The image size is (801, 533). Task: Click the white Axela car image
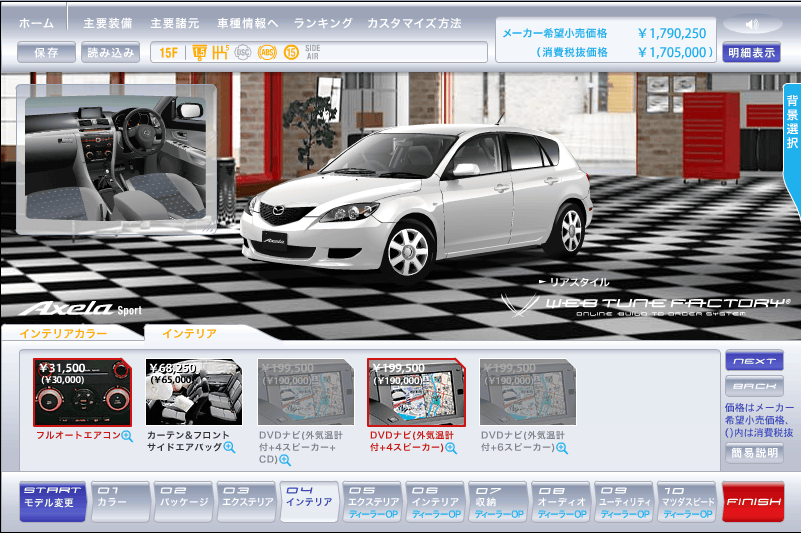(x=416, y=202)
